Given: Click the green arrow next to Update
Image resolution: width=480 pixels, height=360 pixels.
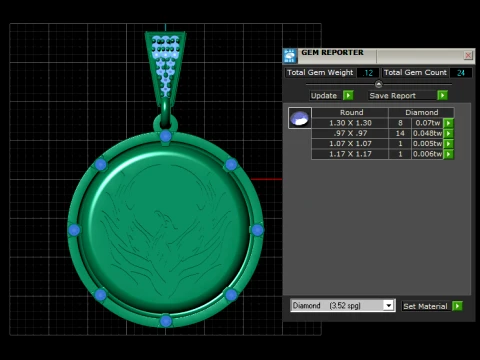Looking at the screenshot, I should 348,96.
